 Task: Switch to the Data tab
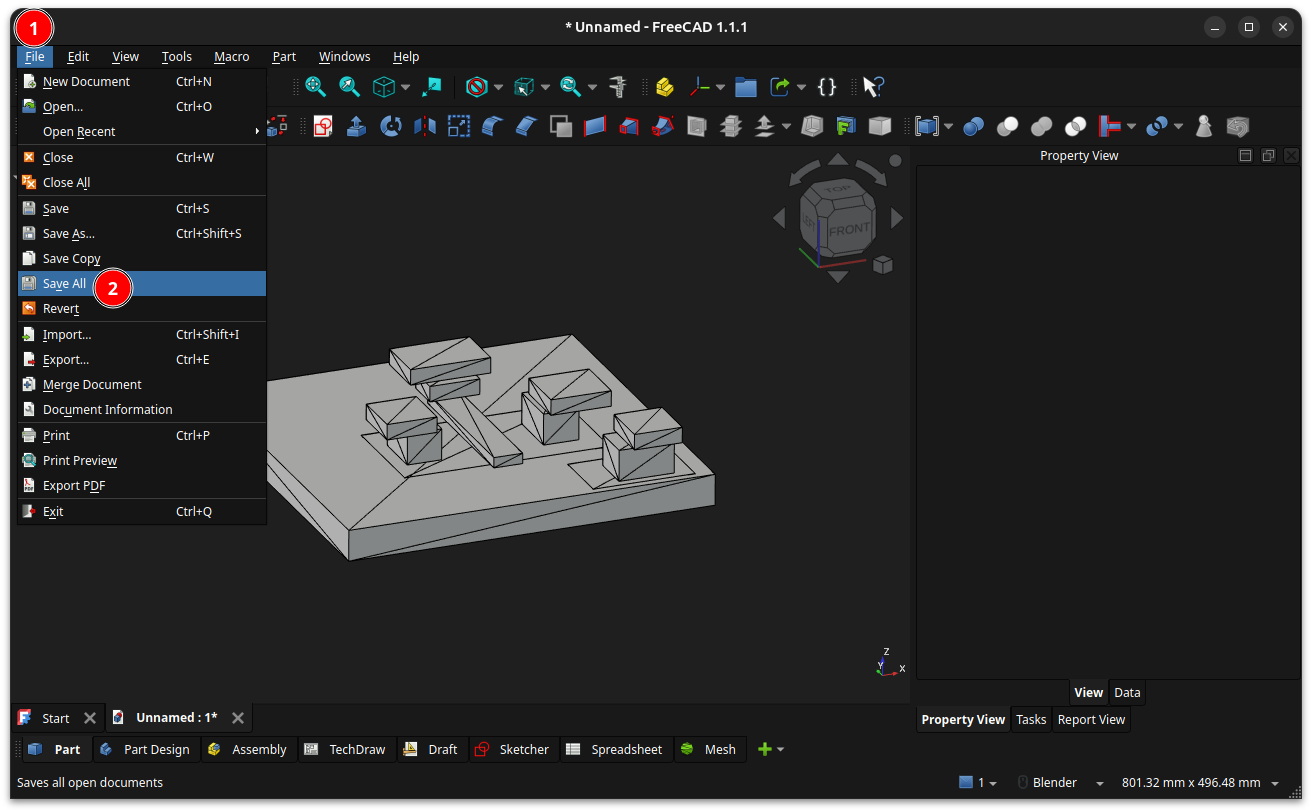1127,692
